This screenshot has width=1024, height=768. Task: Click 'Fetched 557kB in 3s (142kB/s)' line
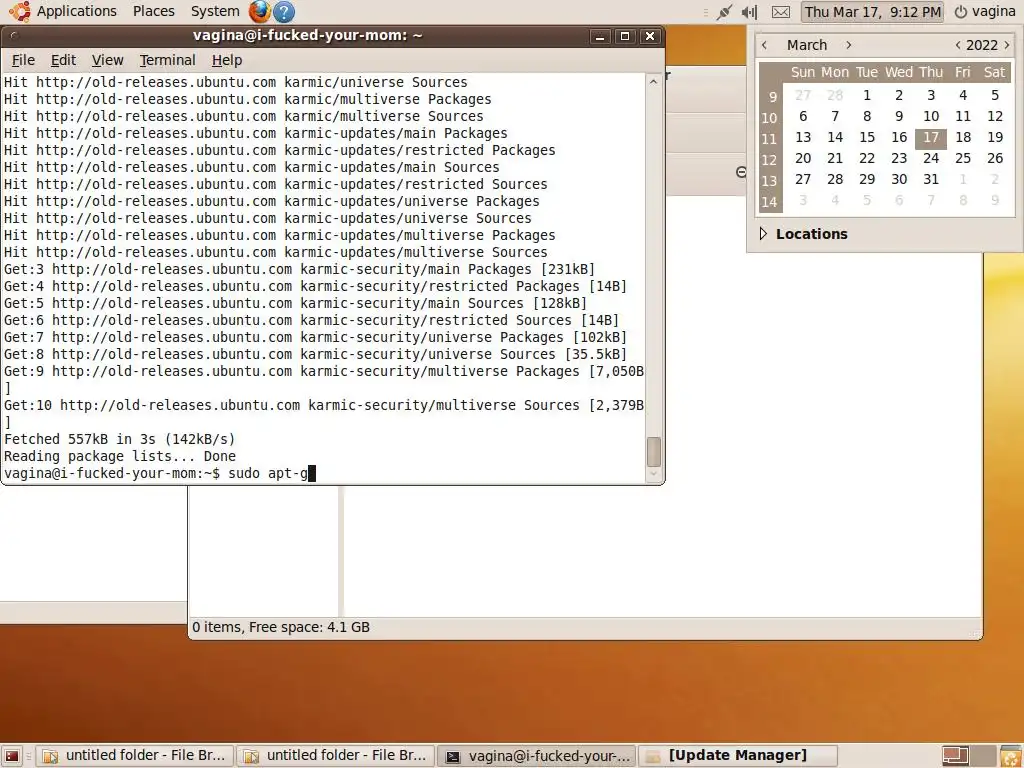coord(120,439)
